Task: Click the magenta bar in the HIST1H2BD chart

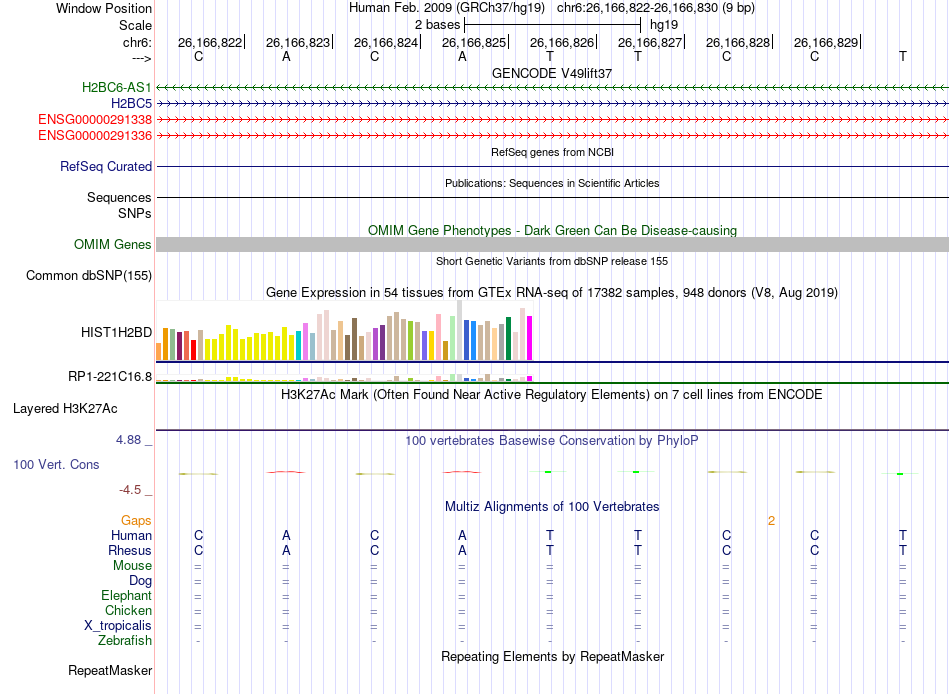Action: (x=529, y=338)
